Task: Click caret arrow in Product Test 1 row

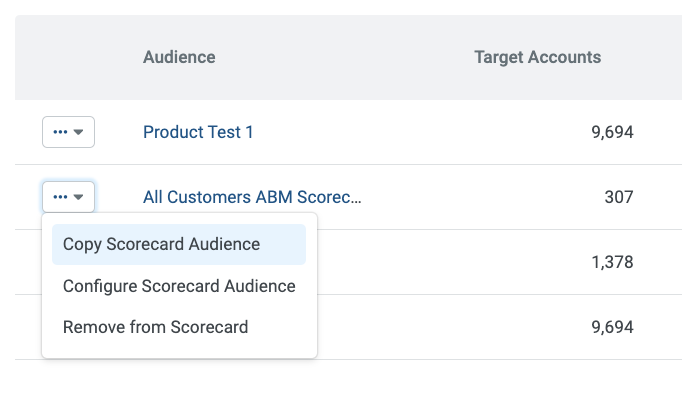Action: [x=79, y=133]
